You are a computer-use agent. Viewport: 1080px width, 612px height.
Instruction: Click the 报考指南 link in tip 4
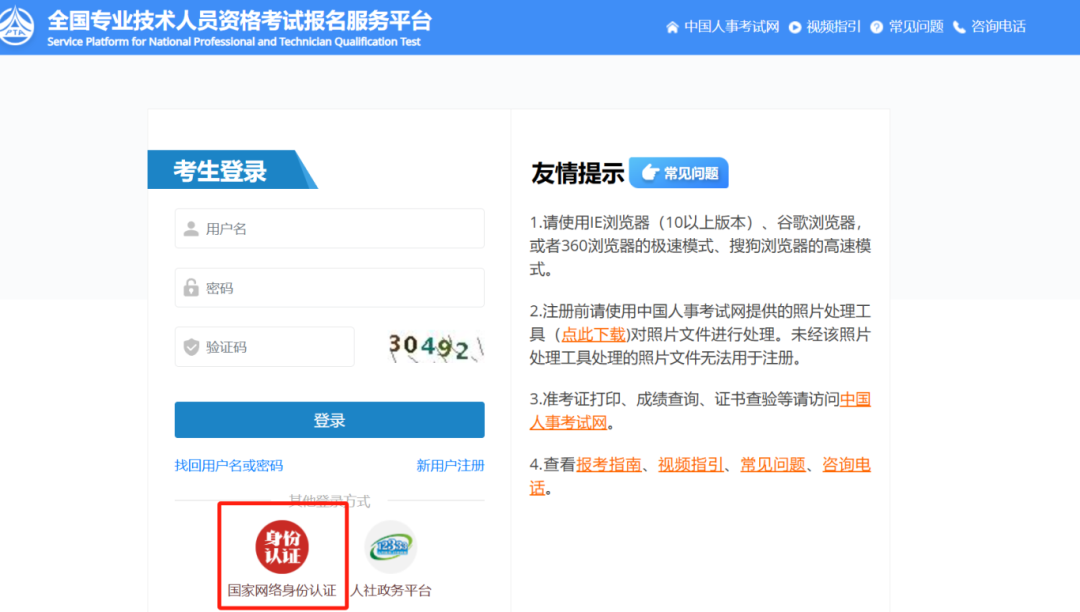609,463
